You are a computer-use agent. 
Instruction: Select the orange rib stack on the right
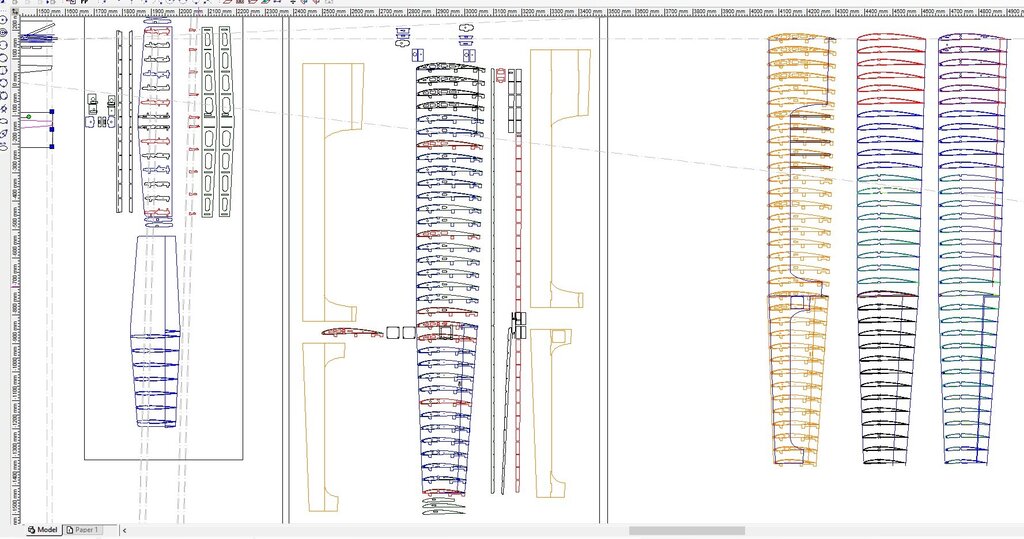pos(800,250)
